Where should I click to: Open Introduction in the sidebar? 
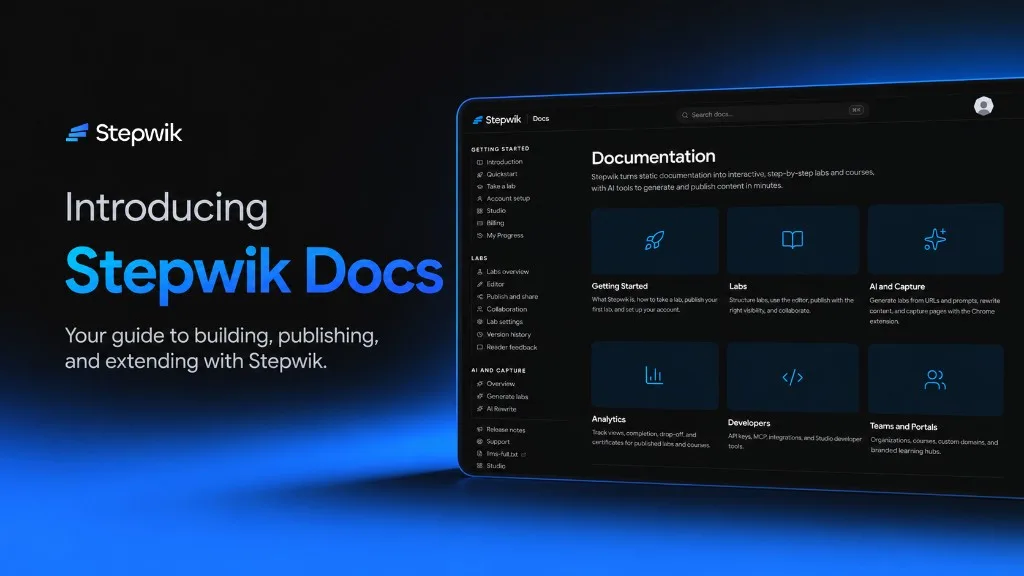(x=504, y=162)
